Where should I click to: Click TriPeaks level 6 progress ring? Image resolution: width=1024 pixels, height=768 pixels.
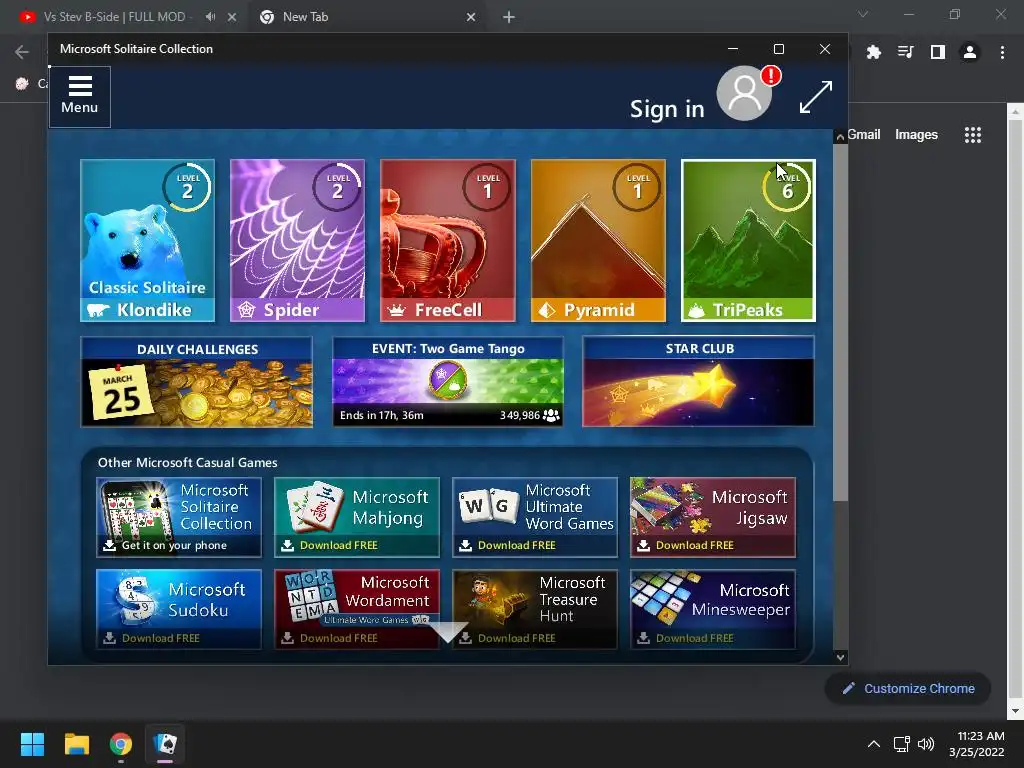click(x=787, y=187)
